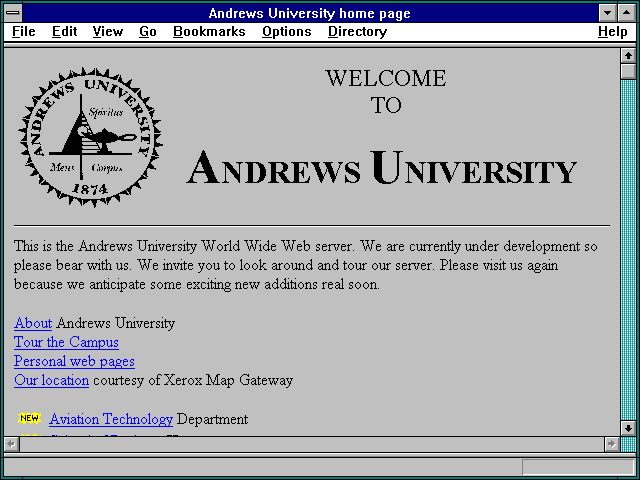Click the word Department after Aviation Technology
640x480 pixels.
coord(212,419)
